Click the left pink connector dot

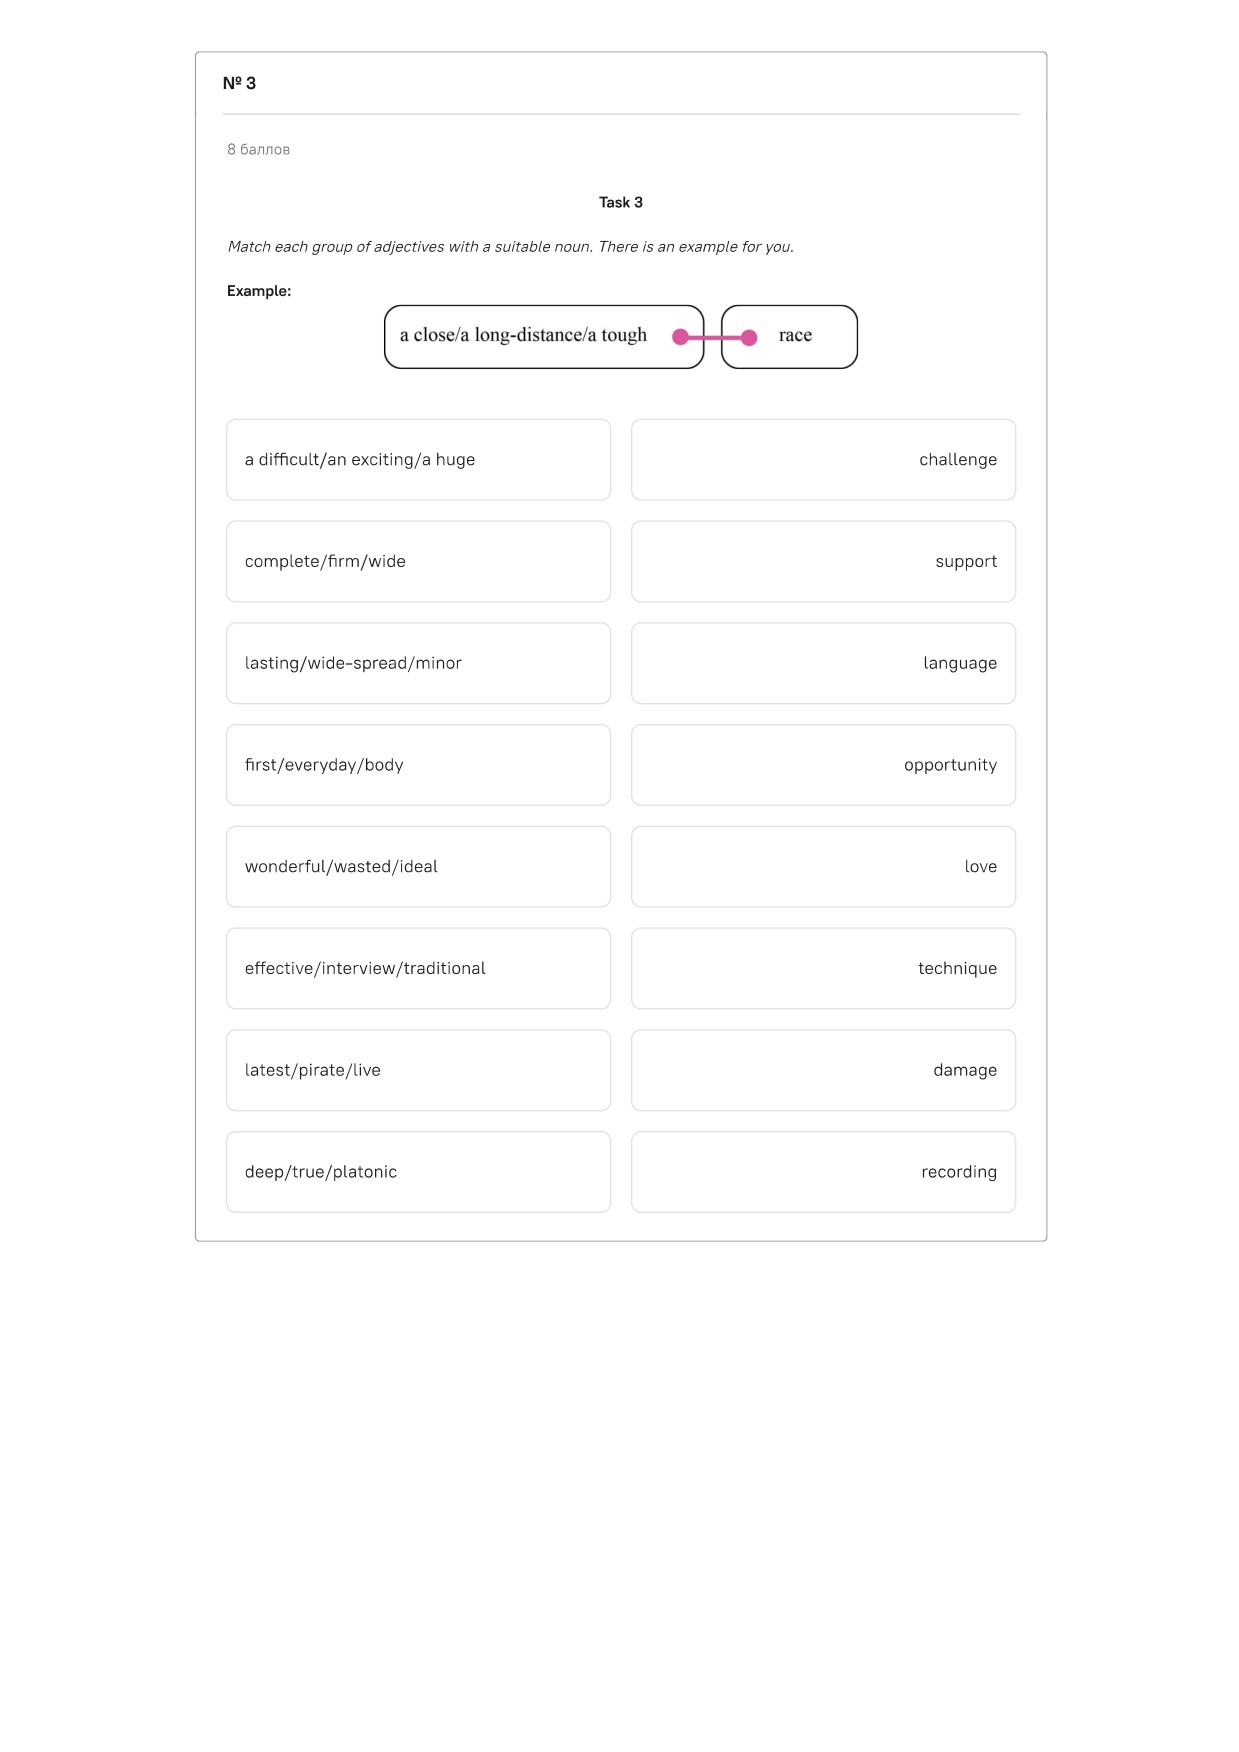pyautogui.click(x=681, y=337)
